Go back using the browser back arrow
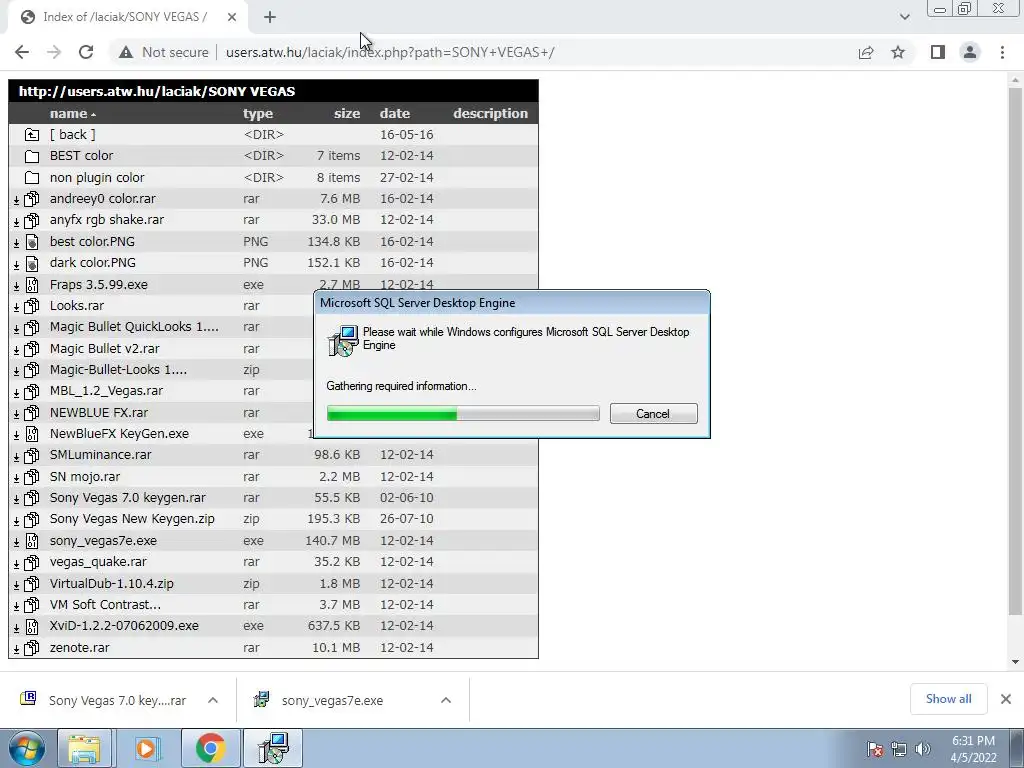 (22, 52)
